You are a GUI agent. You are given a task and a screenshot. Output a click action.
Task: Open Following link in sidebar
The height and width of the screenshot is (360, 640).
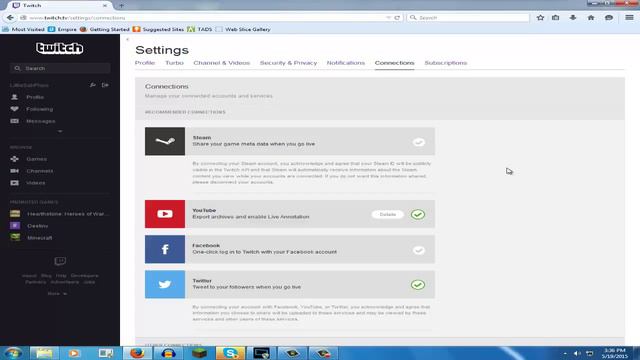(x=40, y=109)
